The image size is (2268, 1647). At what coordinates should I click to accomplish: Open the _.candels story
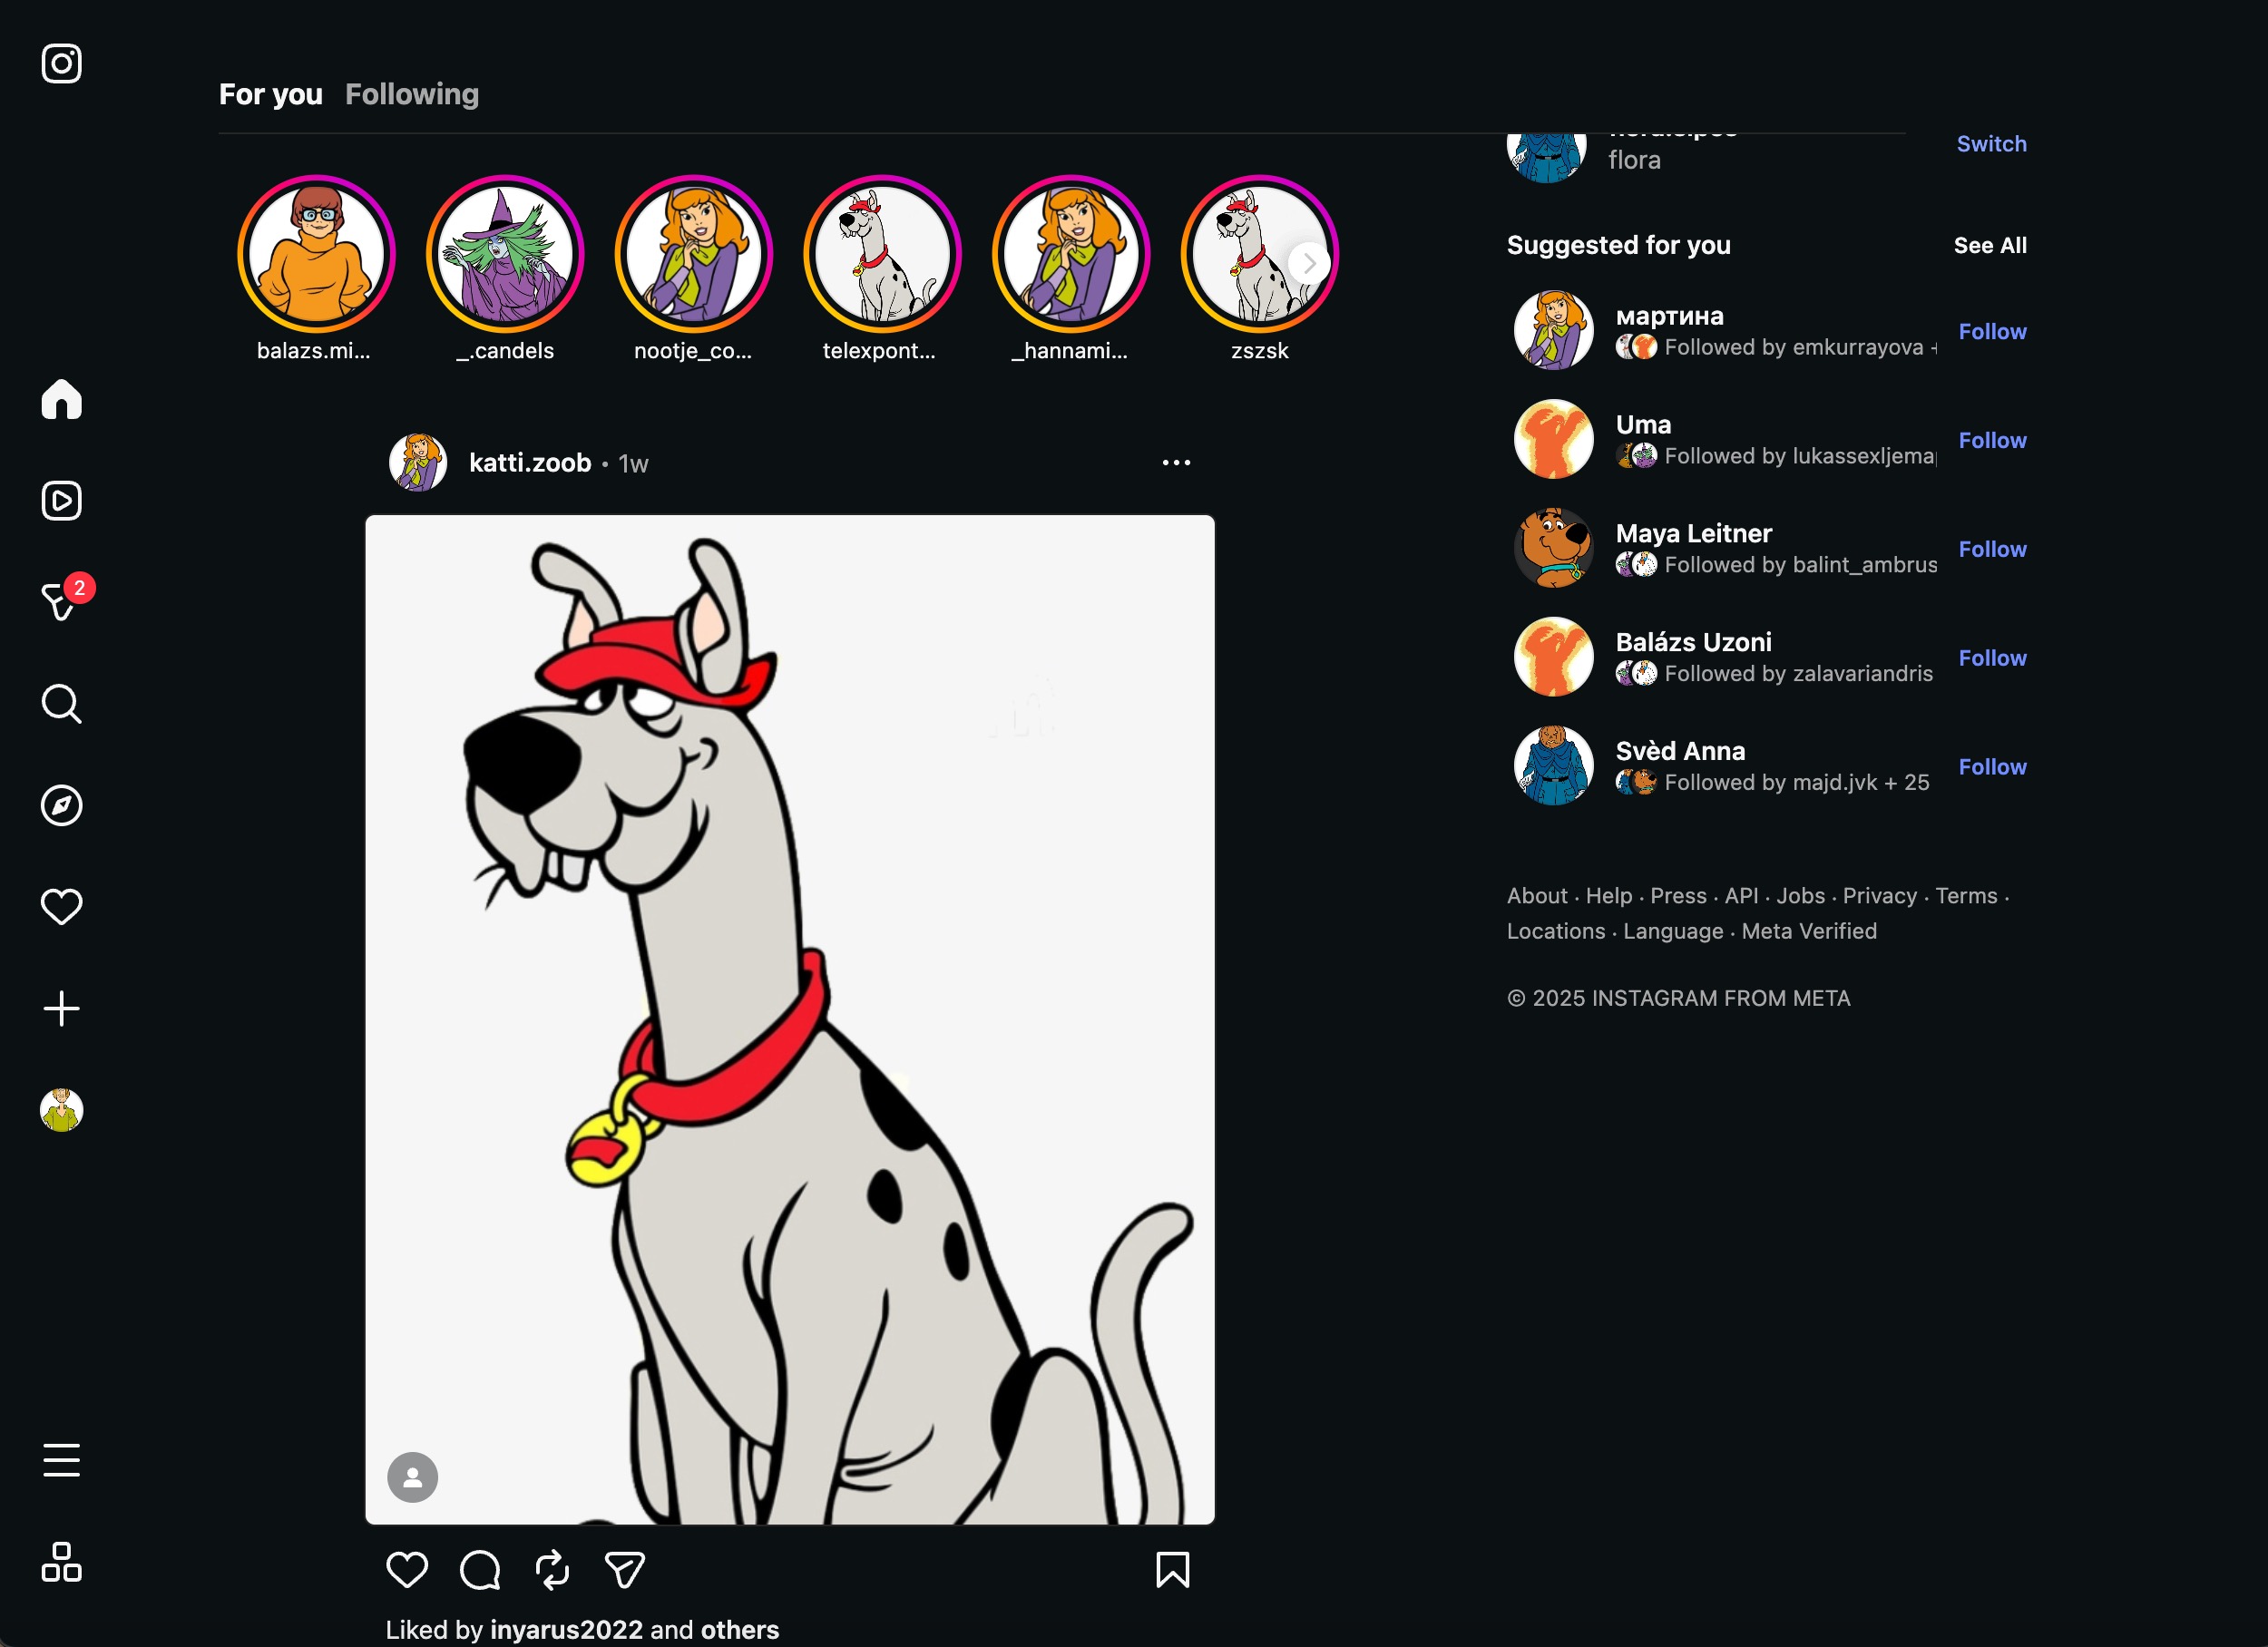pyautogui.click(x=505, y=254)
